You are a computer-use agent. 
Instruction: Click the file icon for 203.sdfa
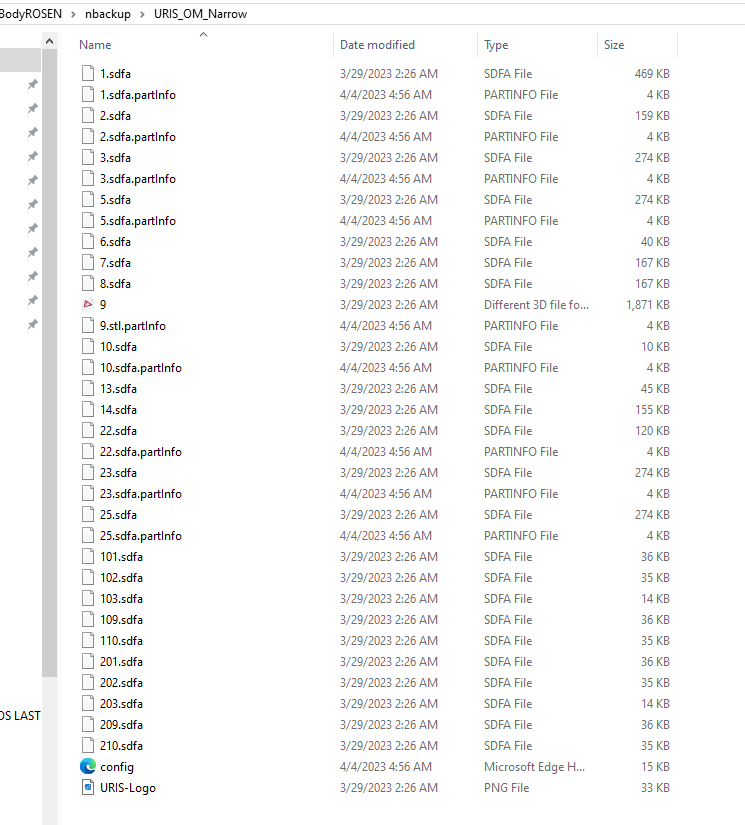(x=88, y=703)
